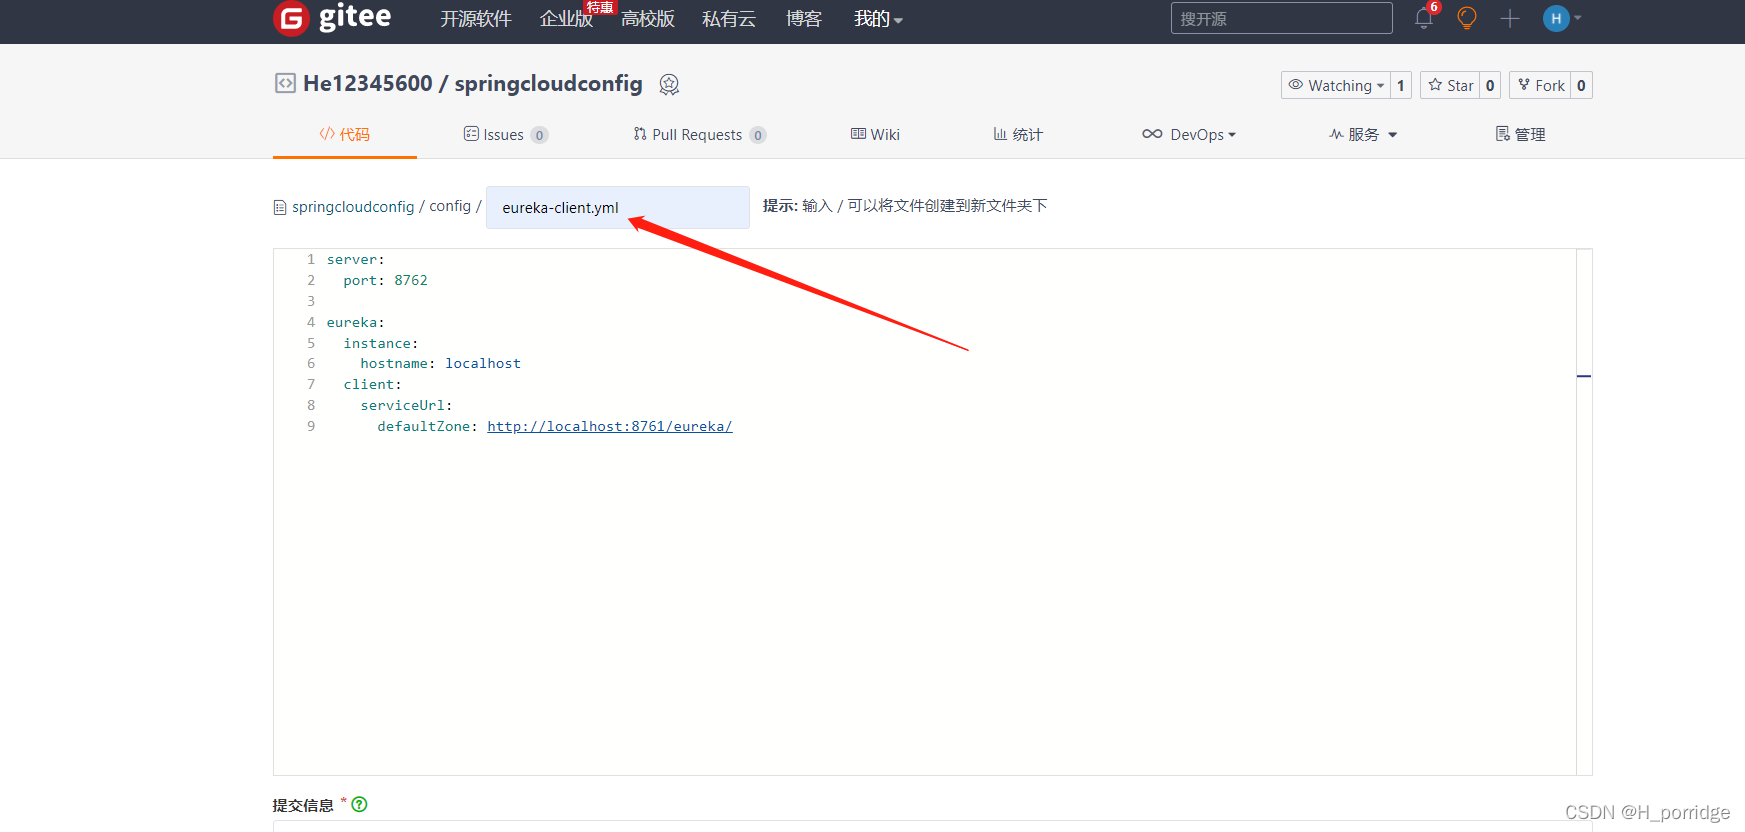Open 企业版 in the top navigation
The image size is (1745, 832).
(567, 19)
